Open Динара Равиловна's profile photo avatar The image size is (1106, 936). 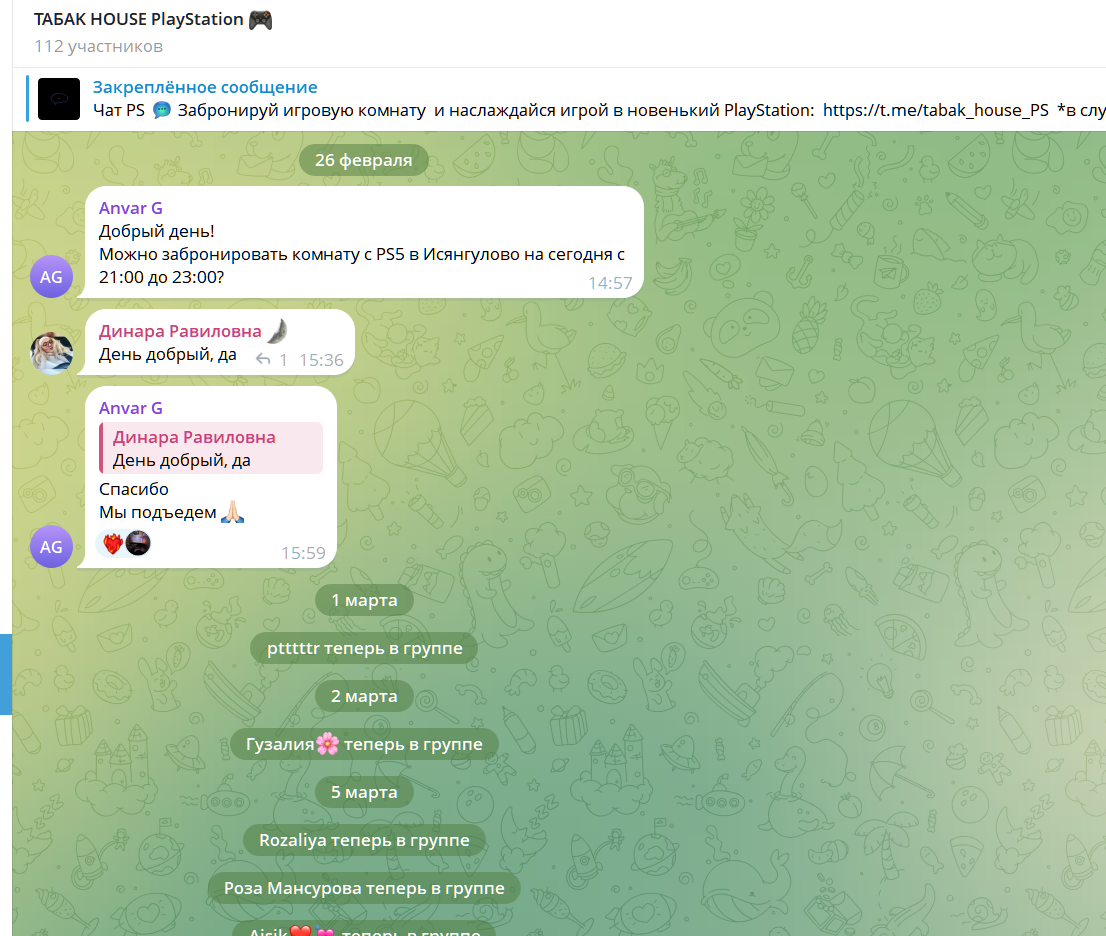(51, 353)
